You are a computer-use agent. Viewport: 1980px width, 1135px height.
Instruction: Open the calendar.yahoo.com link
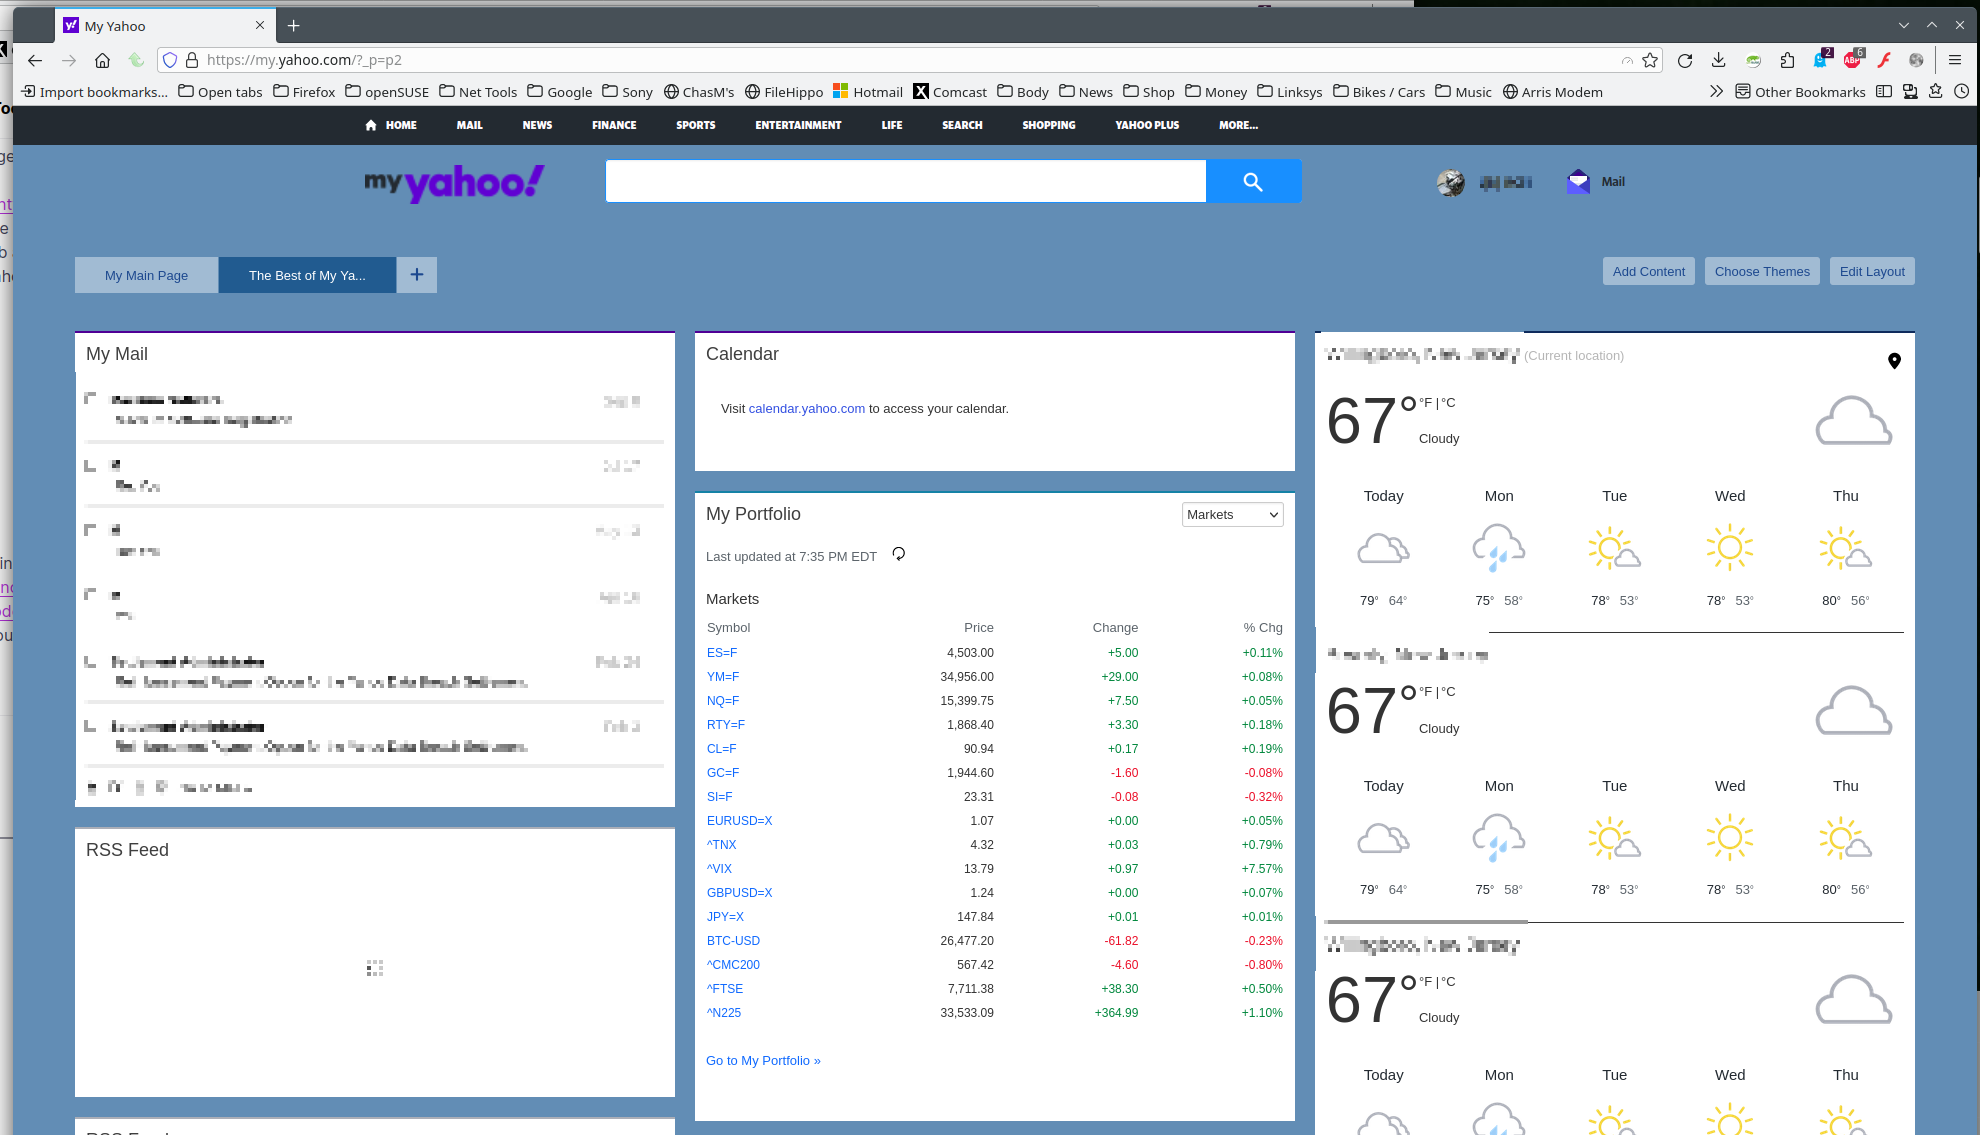[x=806, y=408]
